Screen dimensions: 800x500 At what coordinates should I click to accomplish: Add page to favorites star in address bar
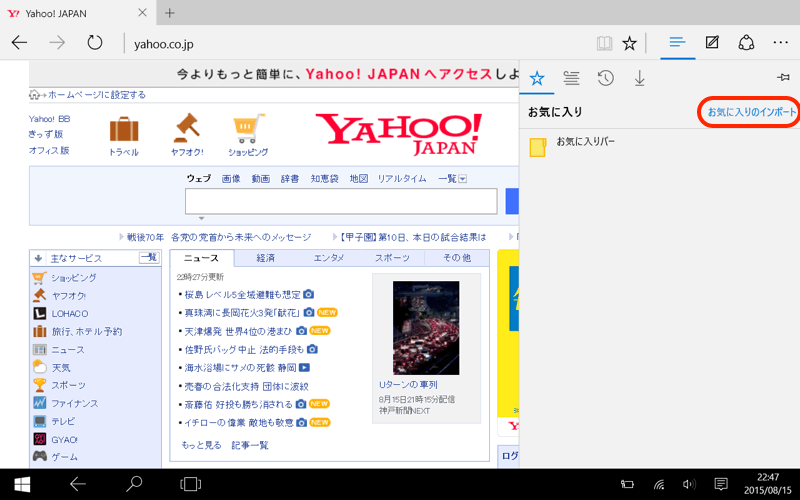[x=630, y=43]
